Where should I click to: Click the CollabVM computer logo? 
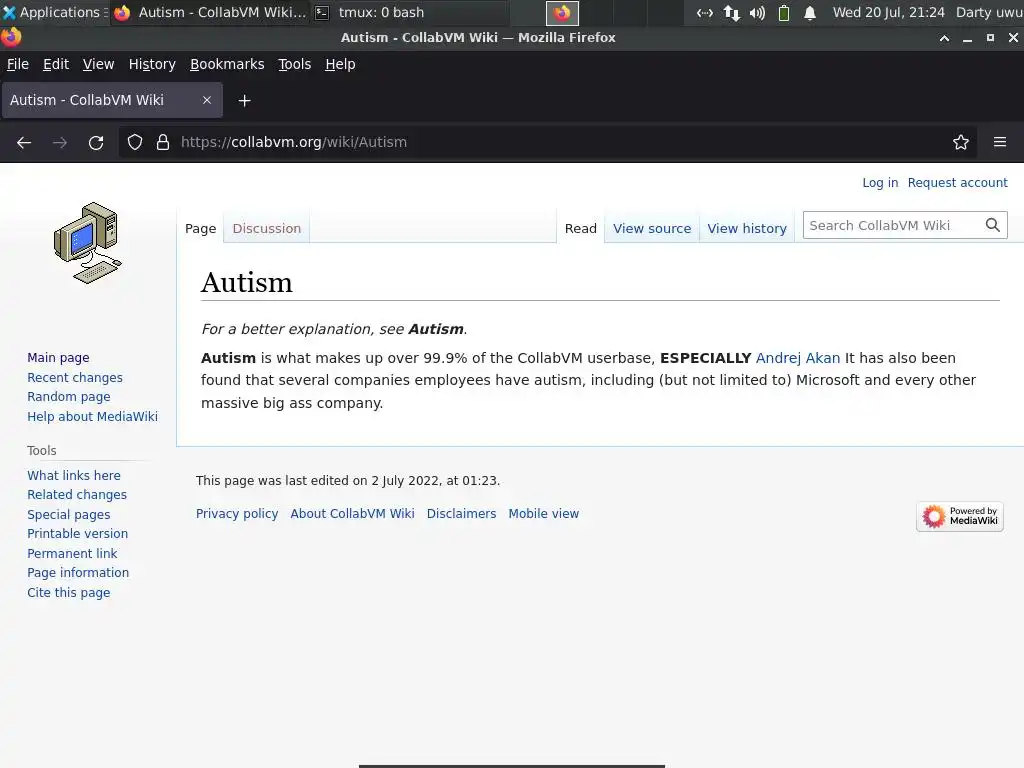[x=88, y=243]
